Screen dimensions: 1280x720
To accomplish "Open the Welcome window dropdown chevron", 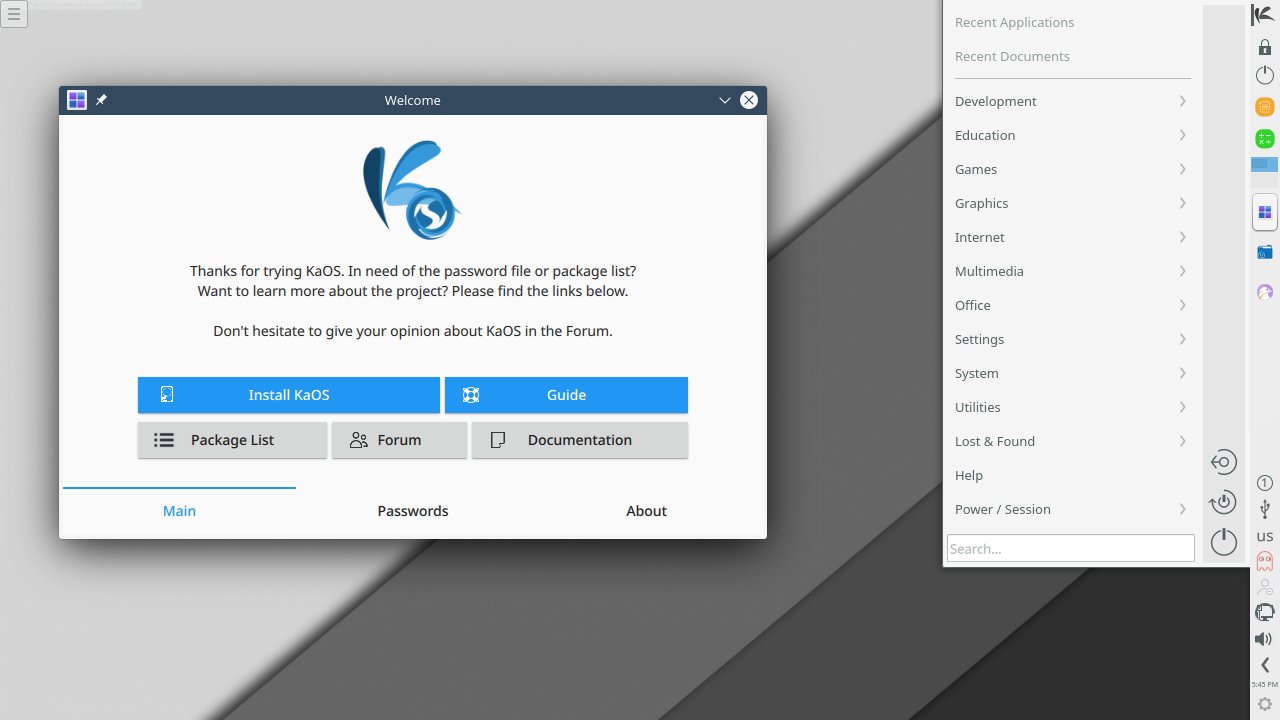I will 724,100.
